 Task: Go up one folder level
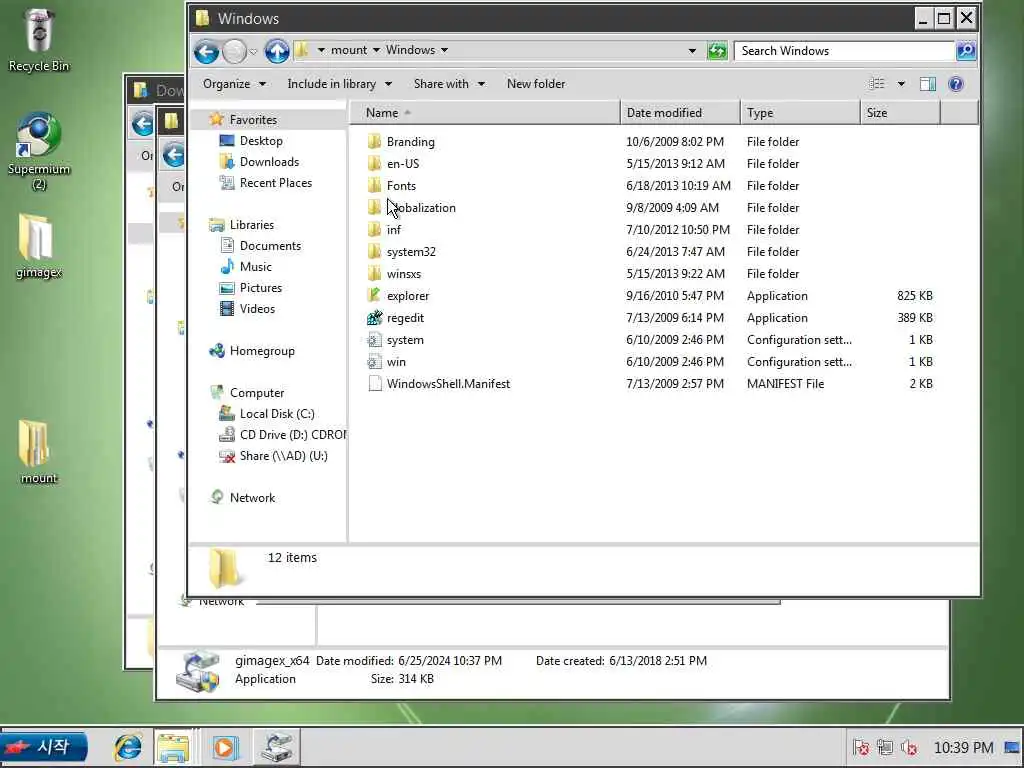pyautogui.click(x=277, y=51)
